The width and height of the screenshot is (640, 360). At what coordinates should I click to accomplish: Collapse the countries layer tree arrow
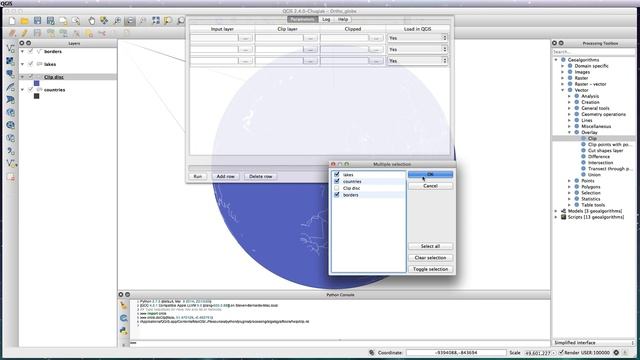click(x=22, y=89)
